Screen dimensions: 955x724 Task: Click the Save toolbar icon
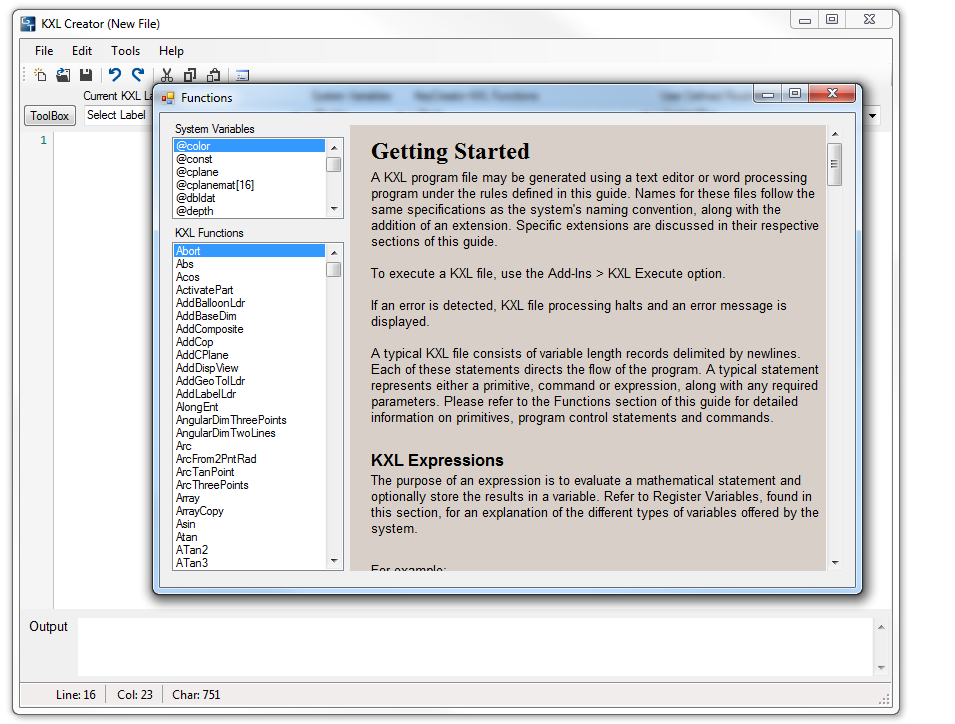point(86,75)
